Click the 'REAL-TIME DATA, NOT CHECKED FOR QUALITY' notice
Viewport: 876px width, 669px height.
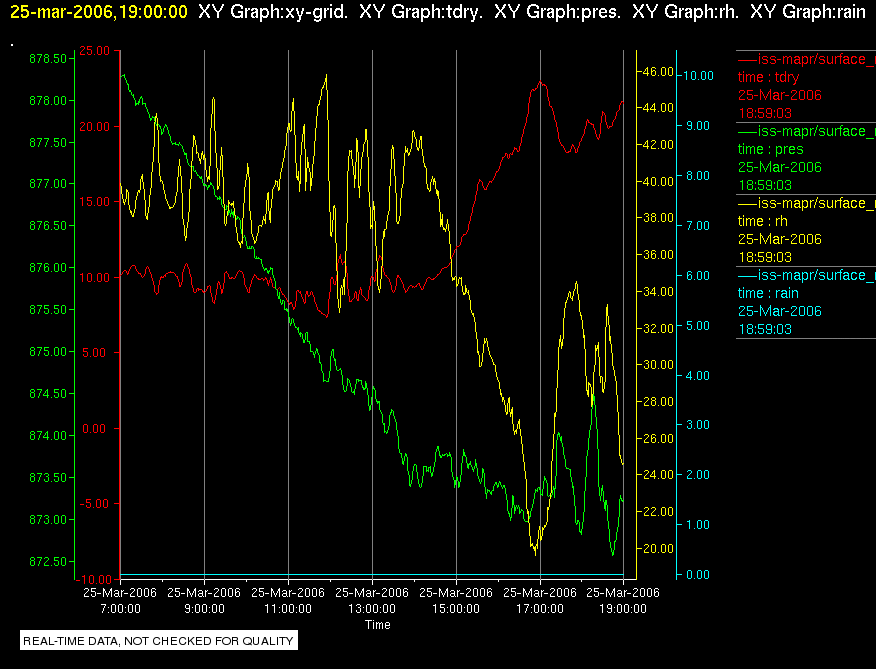[159, 640]
